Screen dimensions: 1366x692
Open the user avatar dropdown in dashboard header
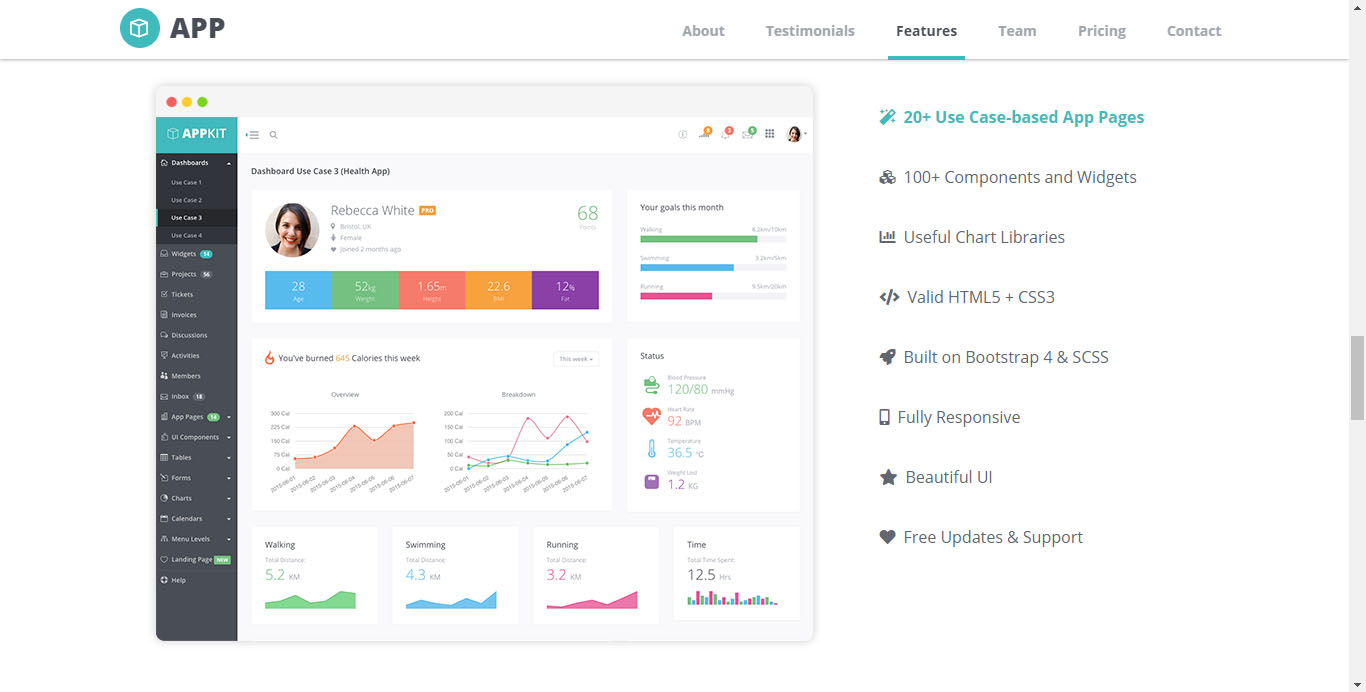point(796,134)
